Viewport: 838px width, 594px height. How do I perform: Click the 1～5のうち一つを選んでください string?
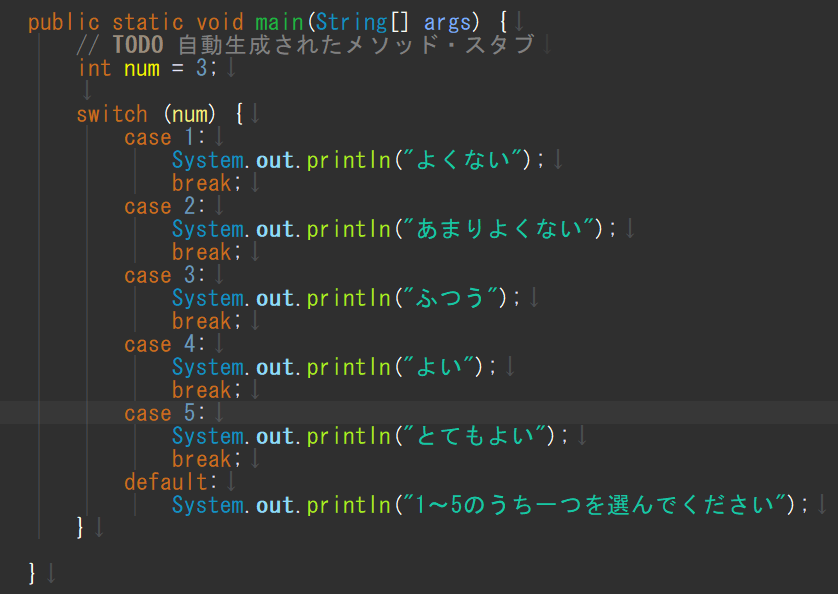point(595,505)
